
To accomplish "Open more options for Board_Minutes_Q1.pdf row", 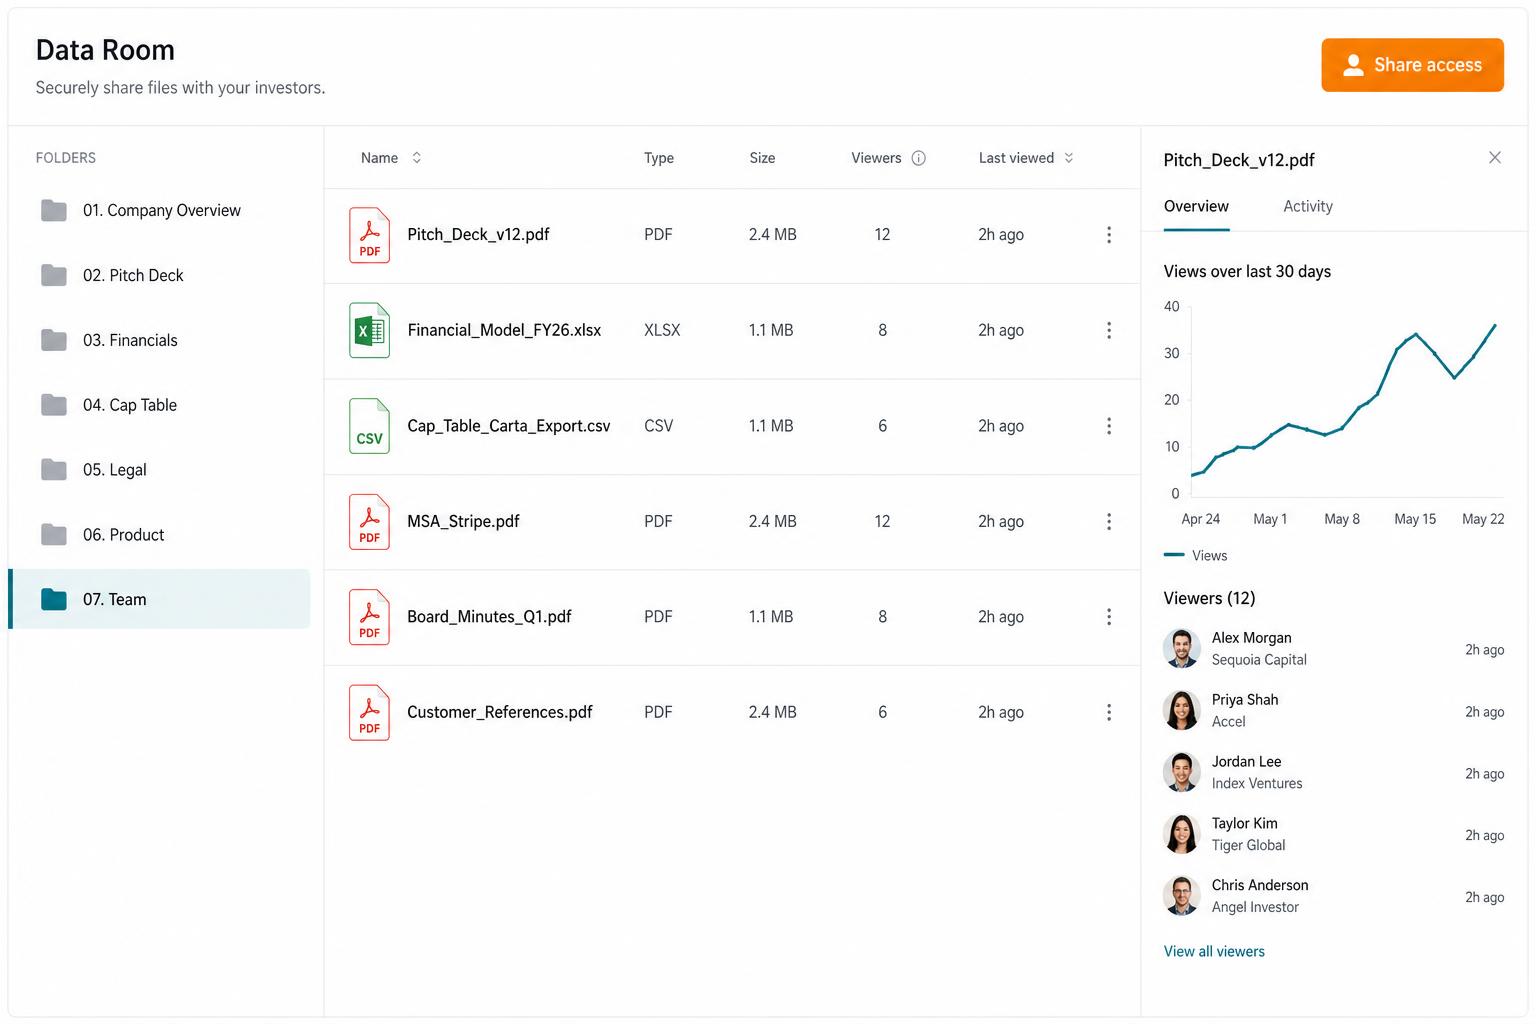I will [1109, 617].
